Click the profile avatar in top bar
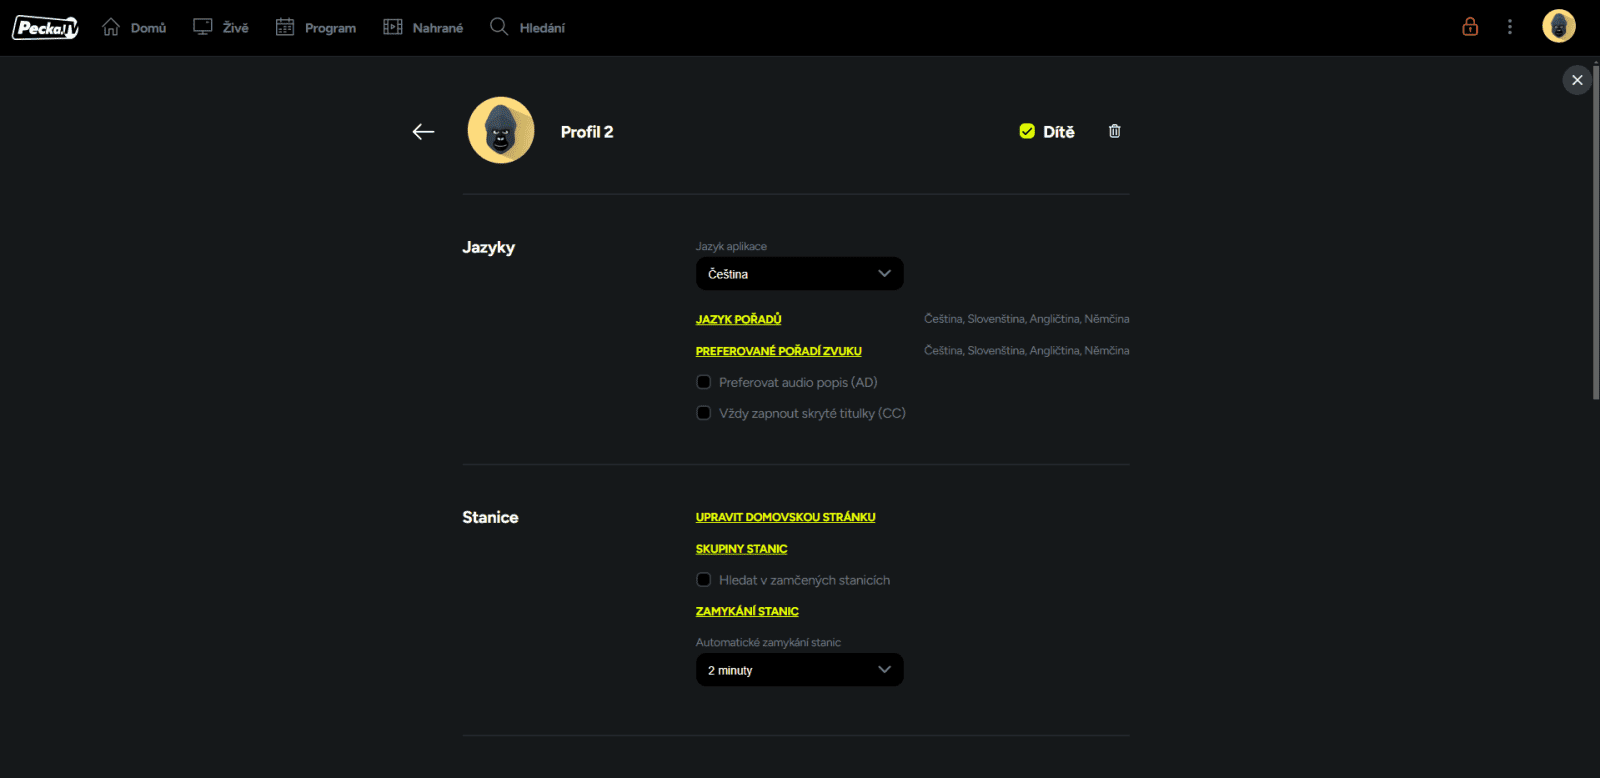1600x778 pixels. (1558, 26)
